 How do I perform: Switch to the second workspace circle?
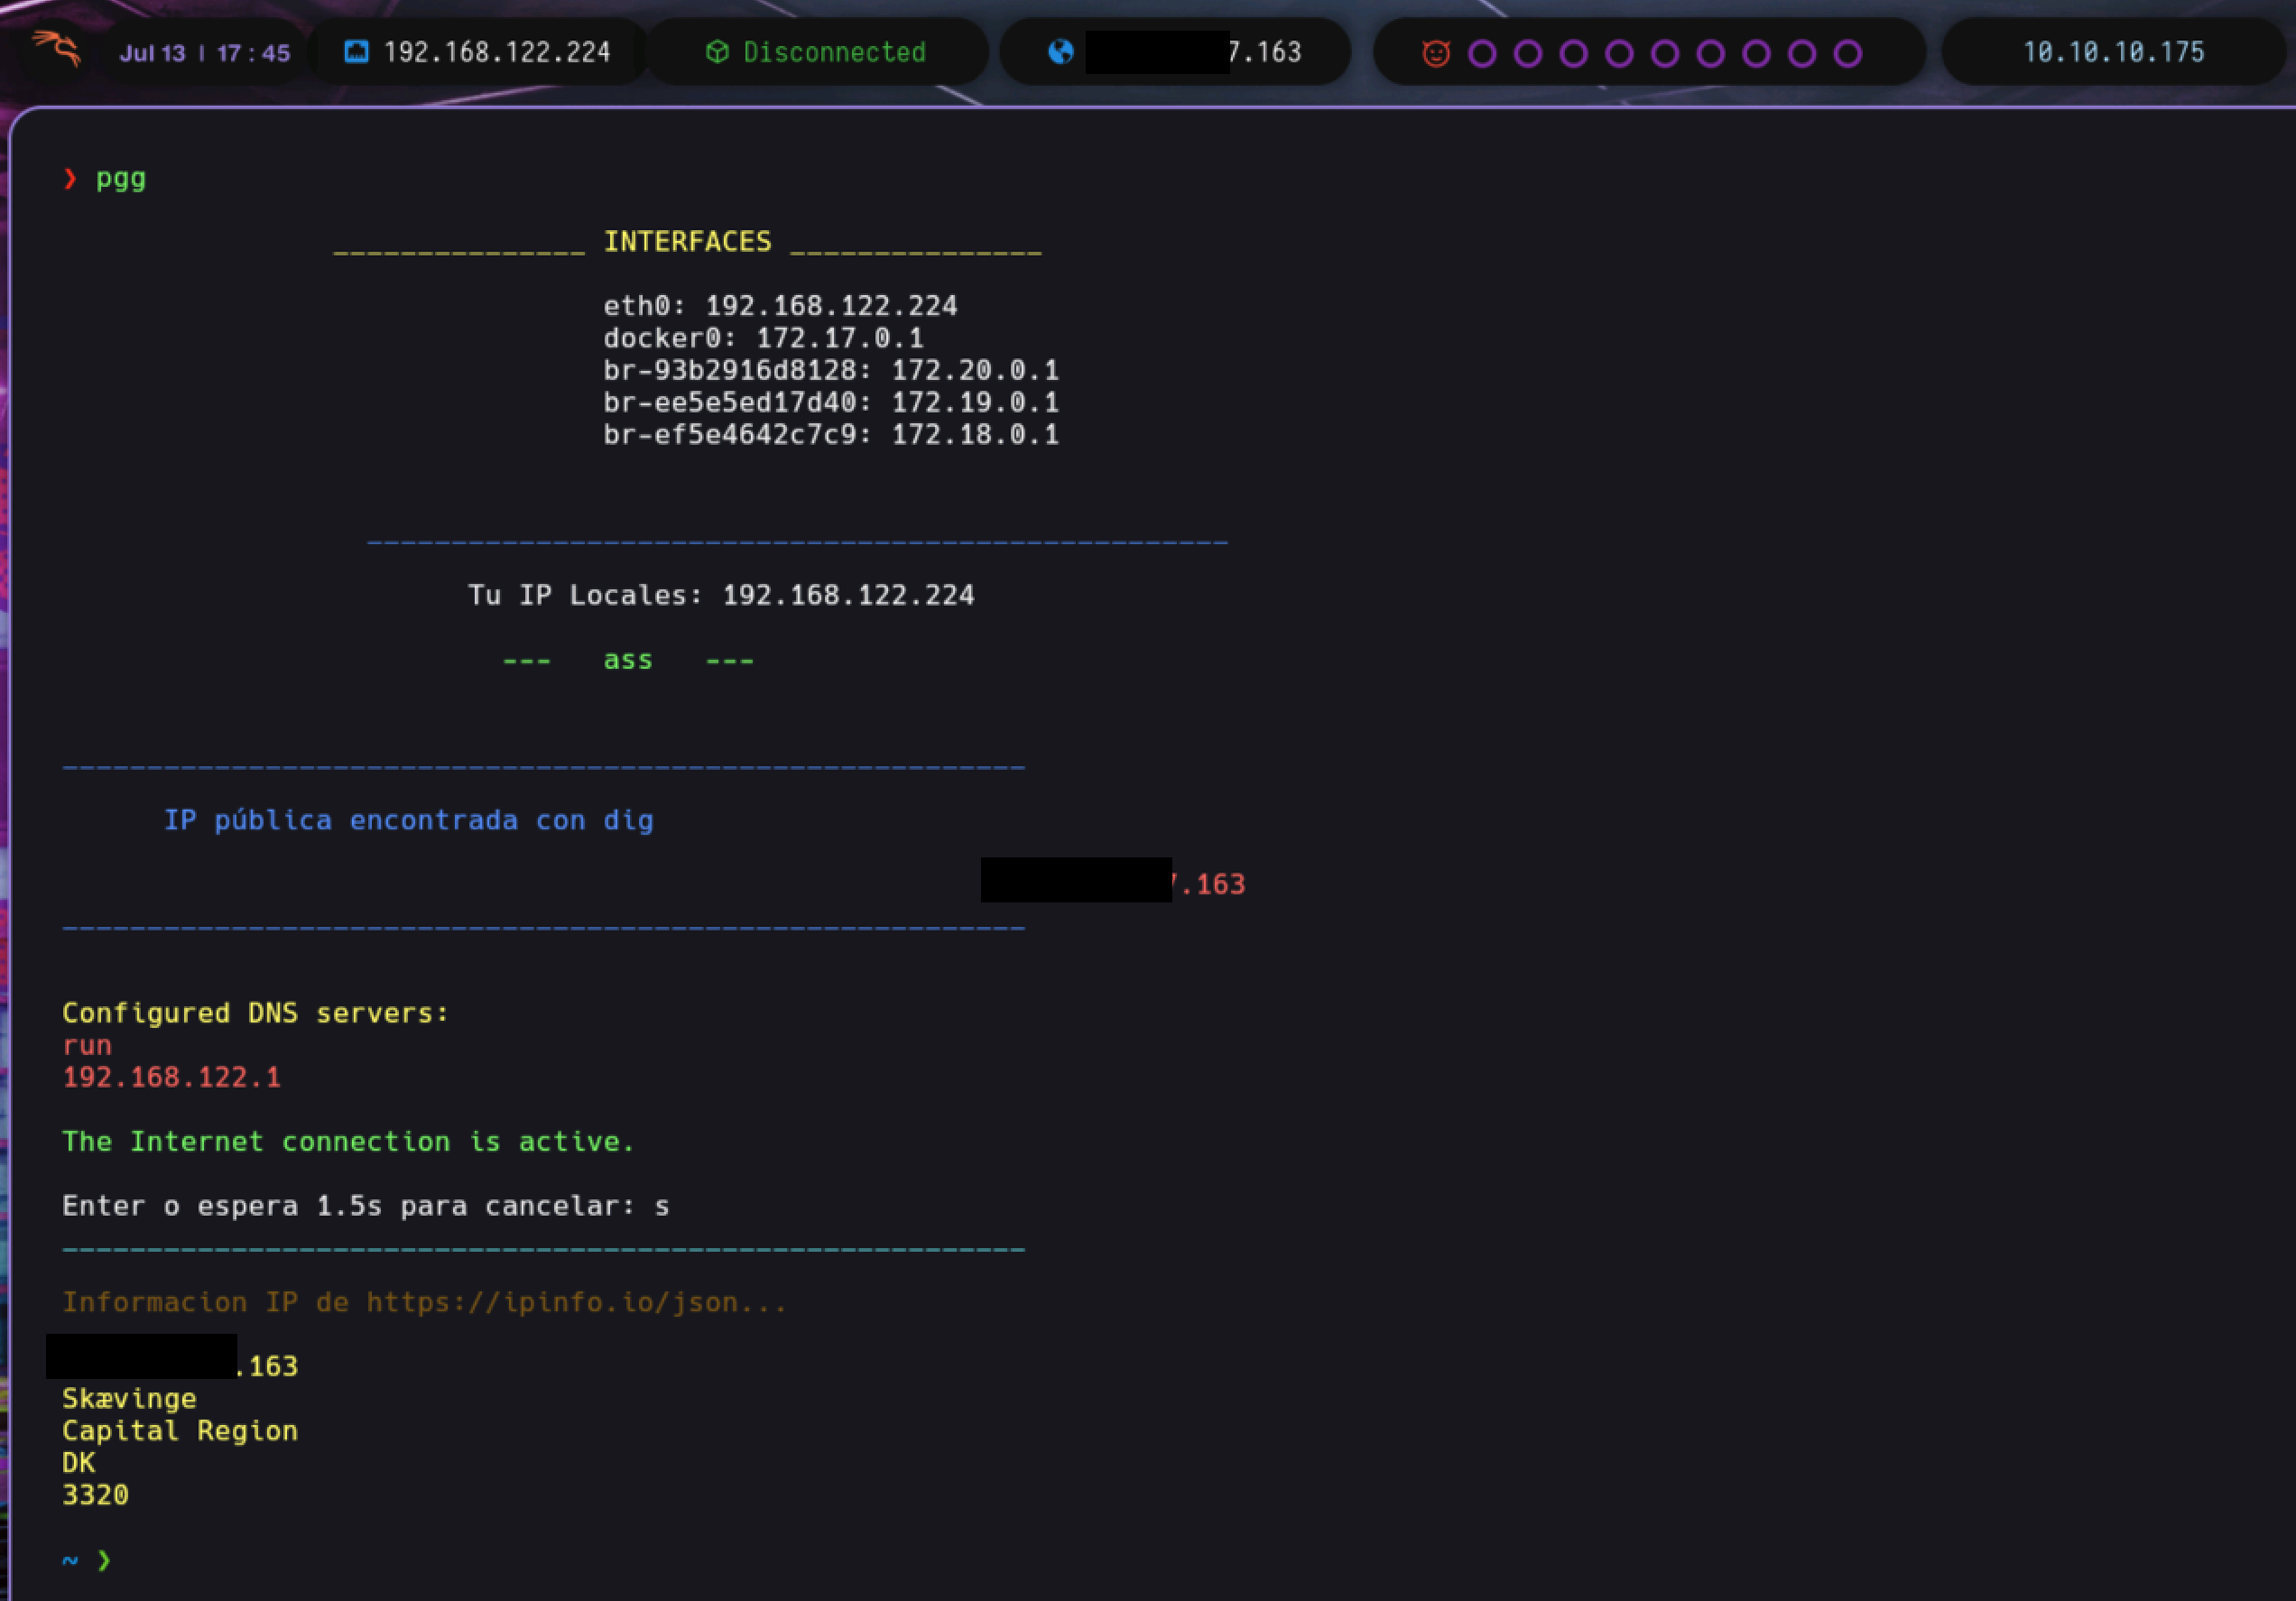click(x=1528, y=53)
